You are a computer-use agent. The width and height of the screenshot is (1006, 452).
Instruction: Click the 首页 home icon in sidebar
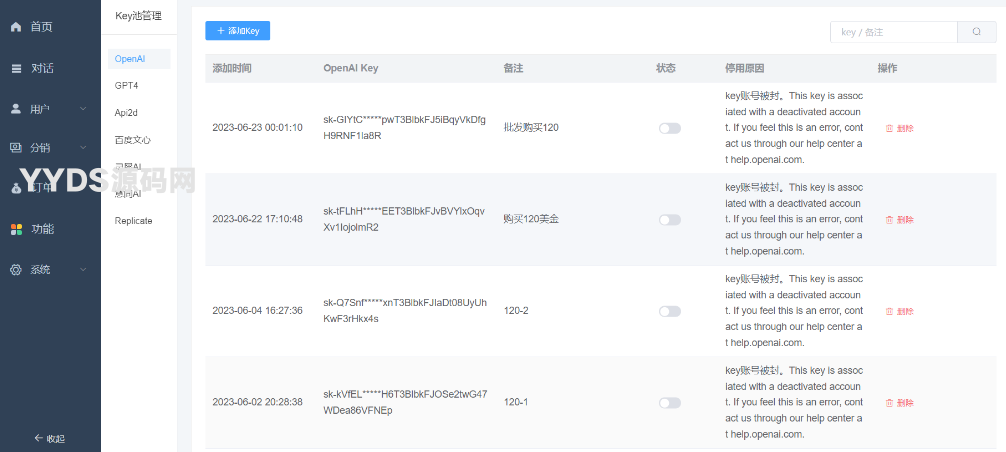16,27
